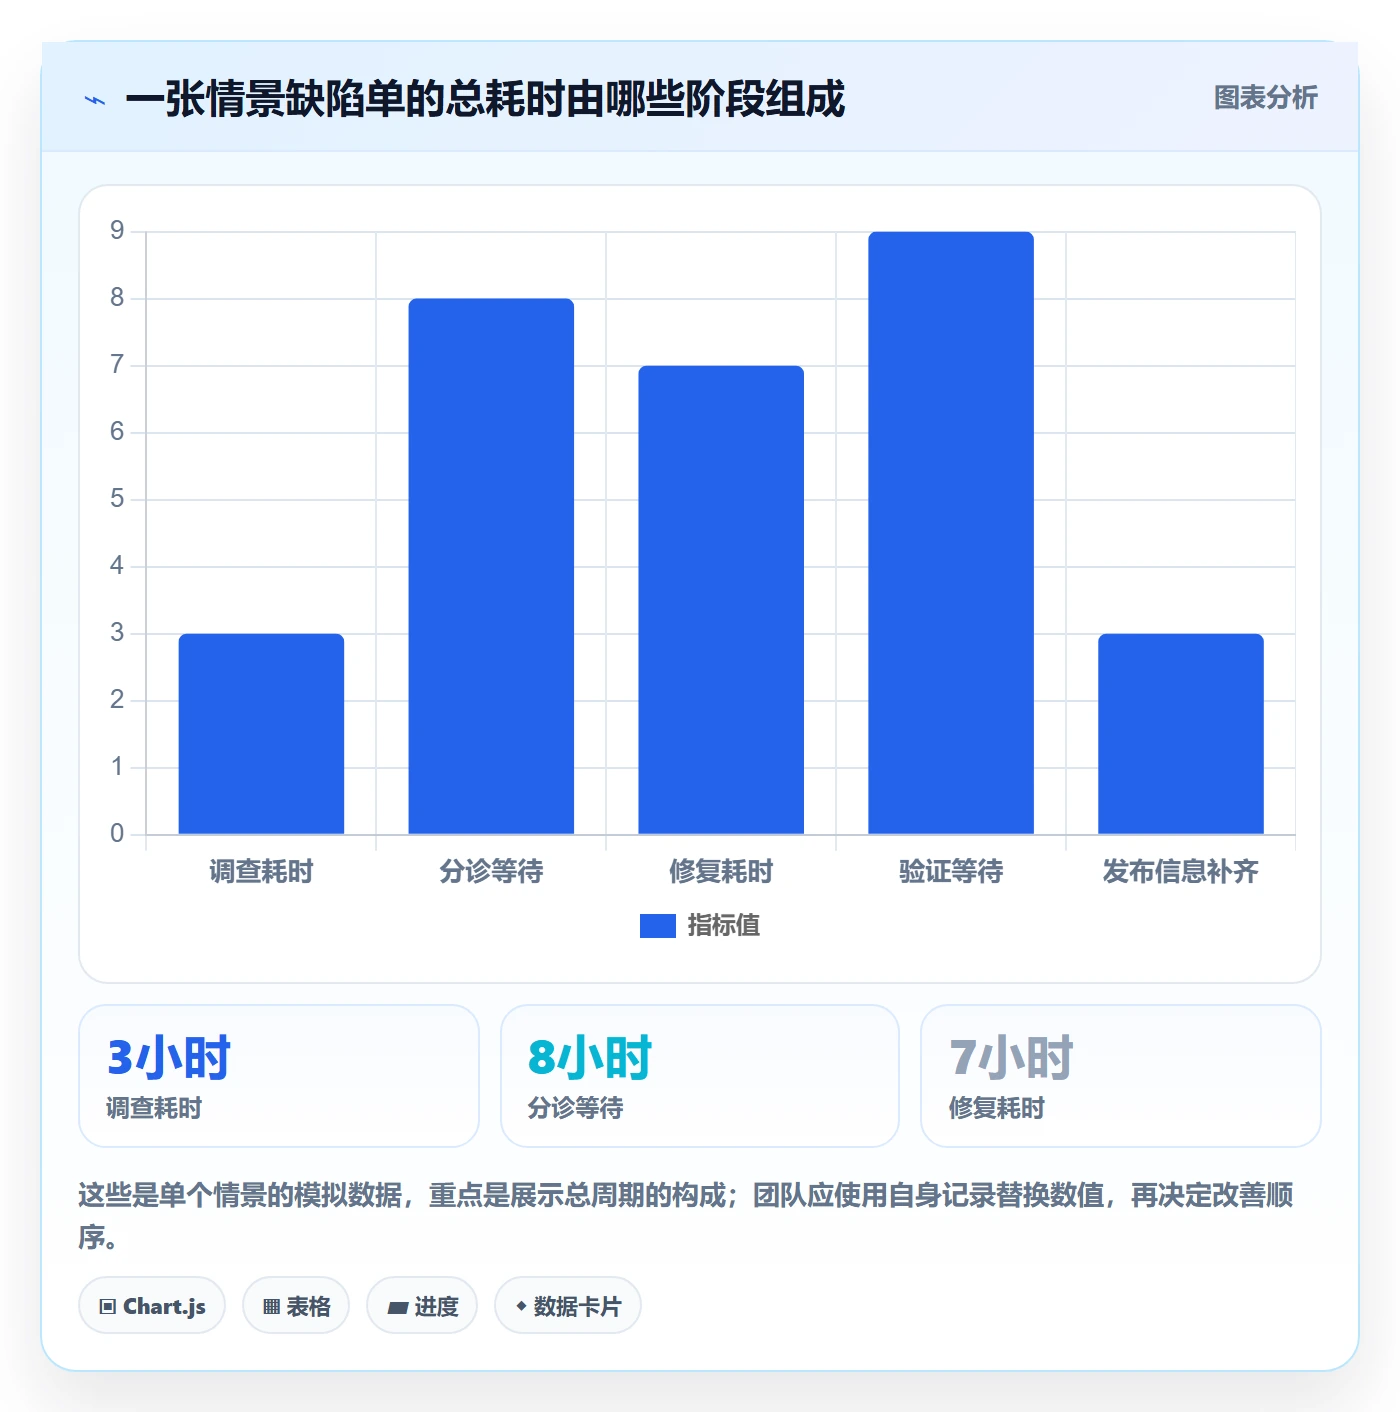The width and height of the screenshot is (1400, 1412).
Task: Open the 8小时 分诊等待 data card
Action: click(700, 1076)
